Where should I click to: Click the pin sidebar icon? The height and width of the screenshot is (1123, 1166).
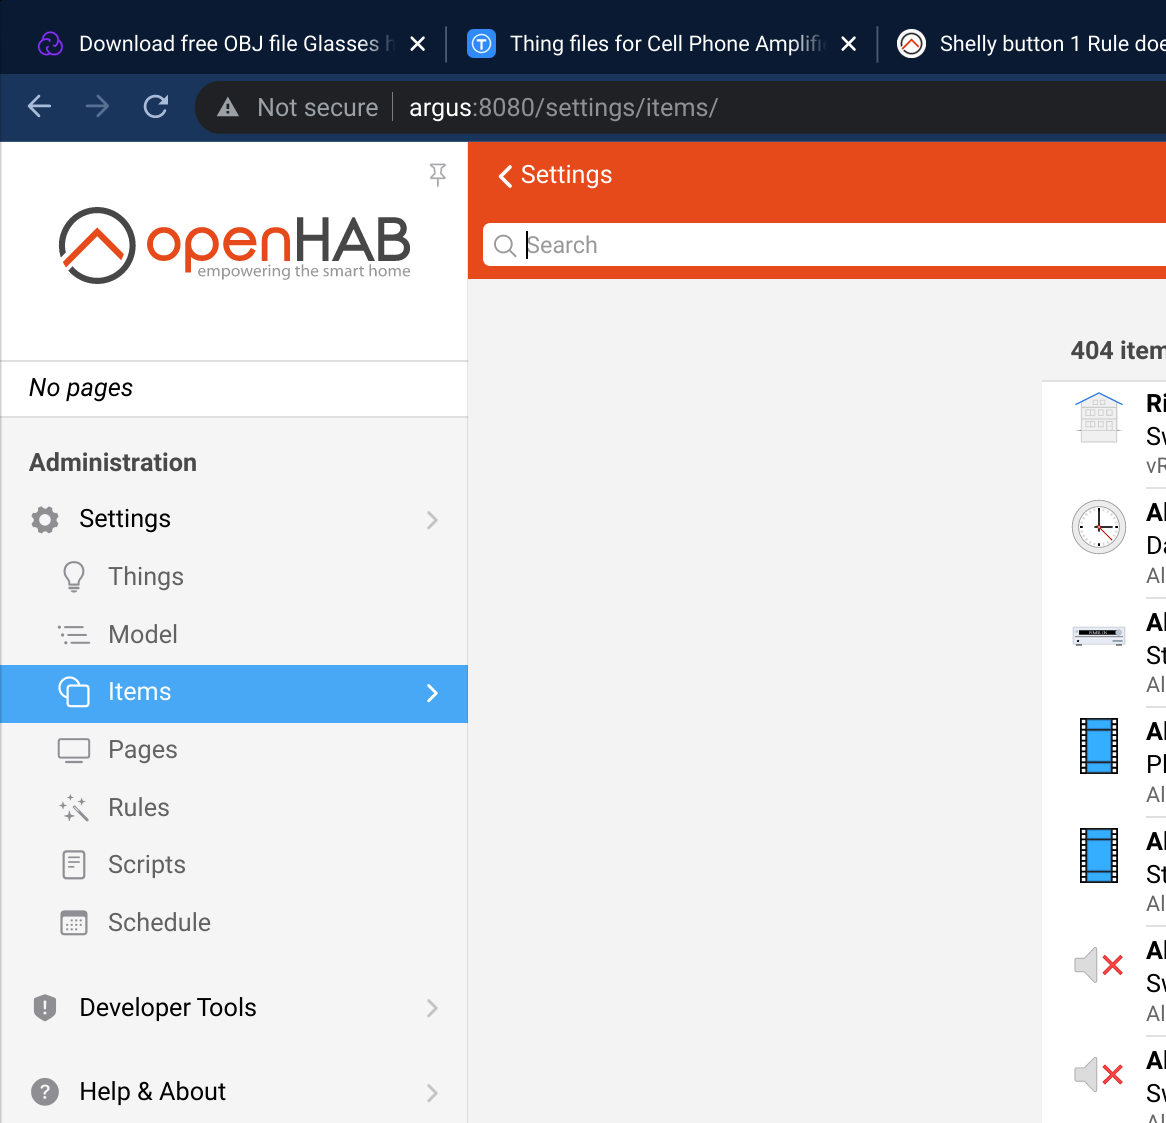[437, 175]
